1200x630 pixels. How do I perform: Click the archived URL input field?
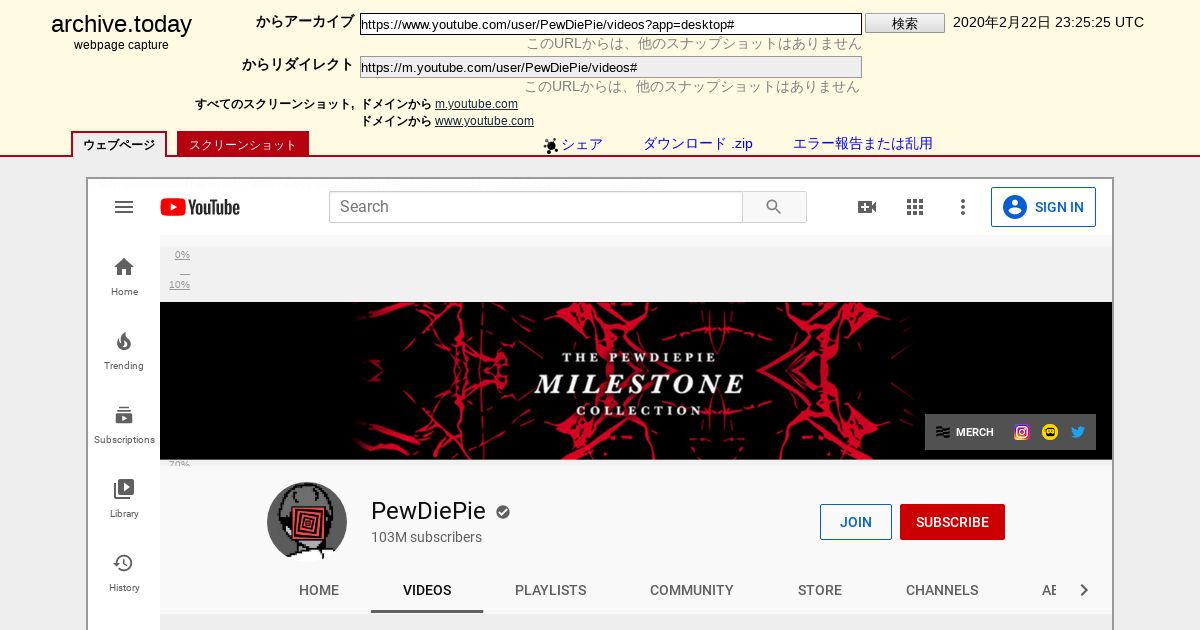[611, 24]
